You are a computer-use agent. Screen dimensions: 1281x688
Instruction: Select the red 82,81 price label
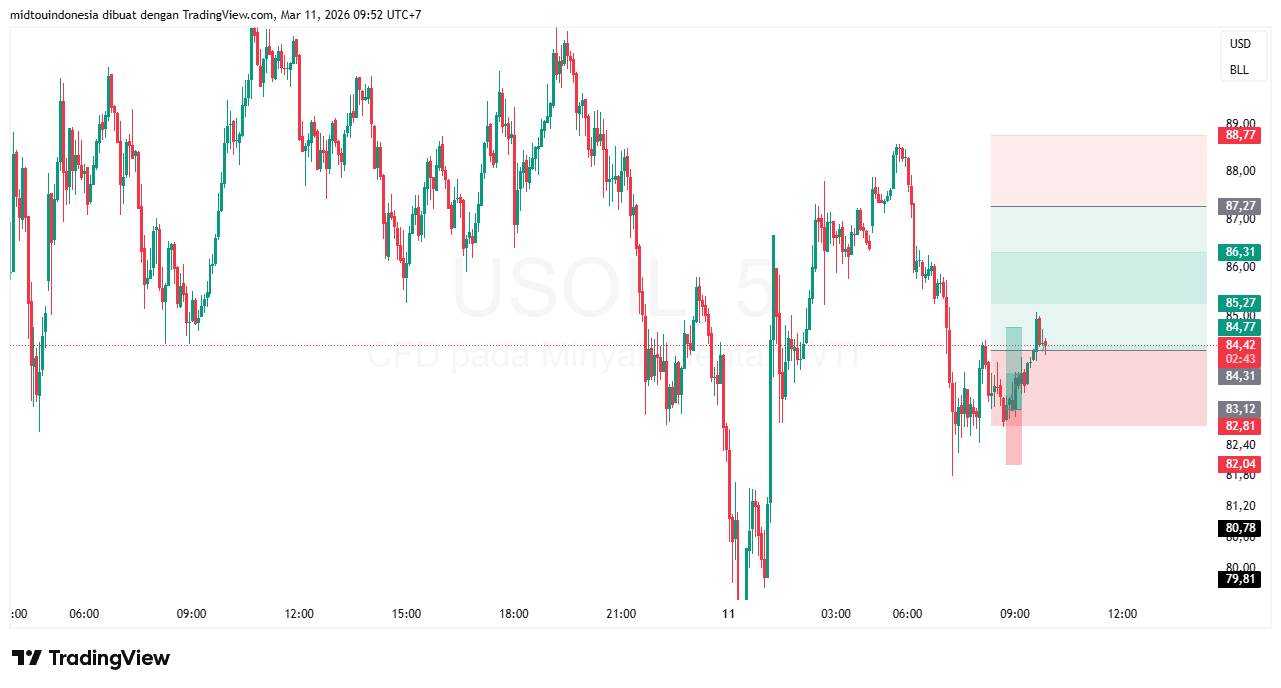[1240, 426]
